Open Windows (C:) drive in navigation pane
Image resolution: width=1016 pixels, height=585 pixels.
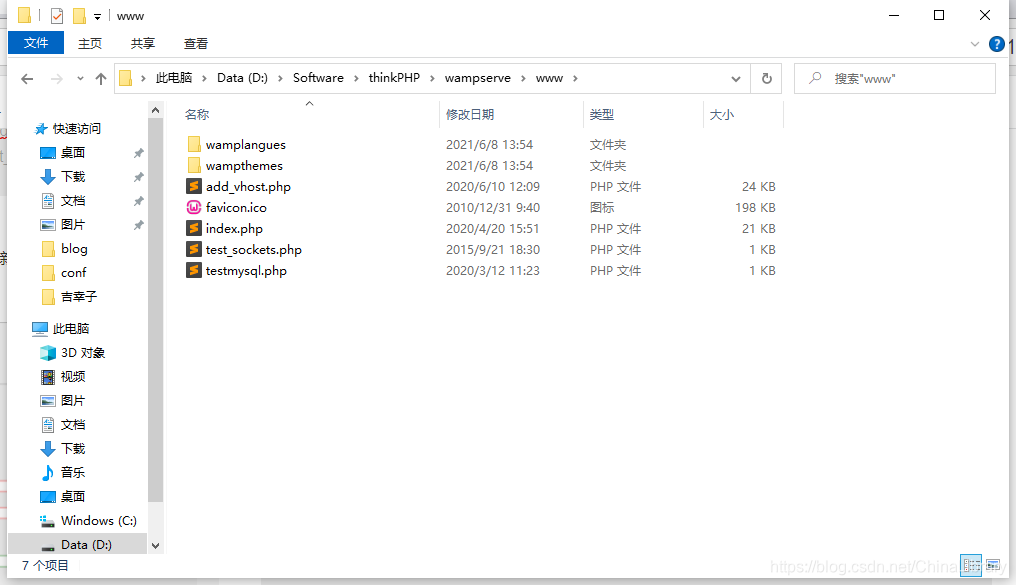(x=98, y=520)
